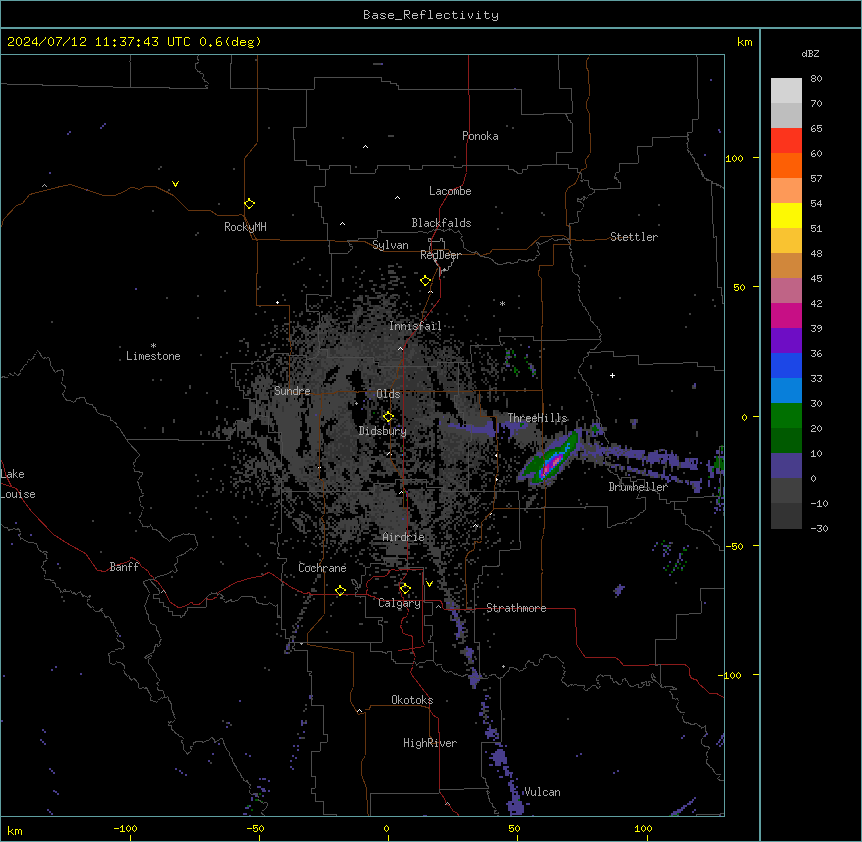Click the -50 tick on bottom horizontal axis
The height and width of the screenshot is (842, 862).
[x=255, y=828]
